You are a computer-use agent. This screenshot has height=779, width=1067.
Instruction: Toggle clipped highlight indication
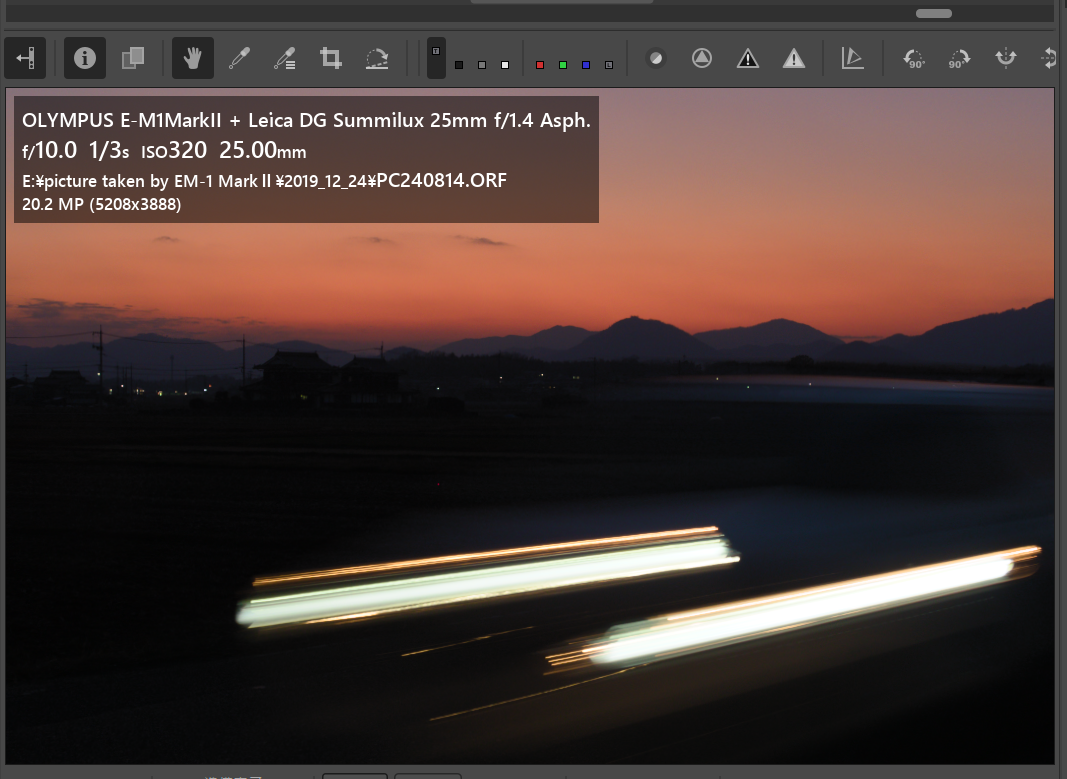[793, 58]
